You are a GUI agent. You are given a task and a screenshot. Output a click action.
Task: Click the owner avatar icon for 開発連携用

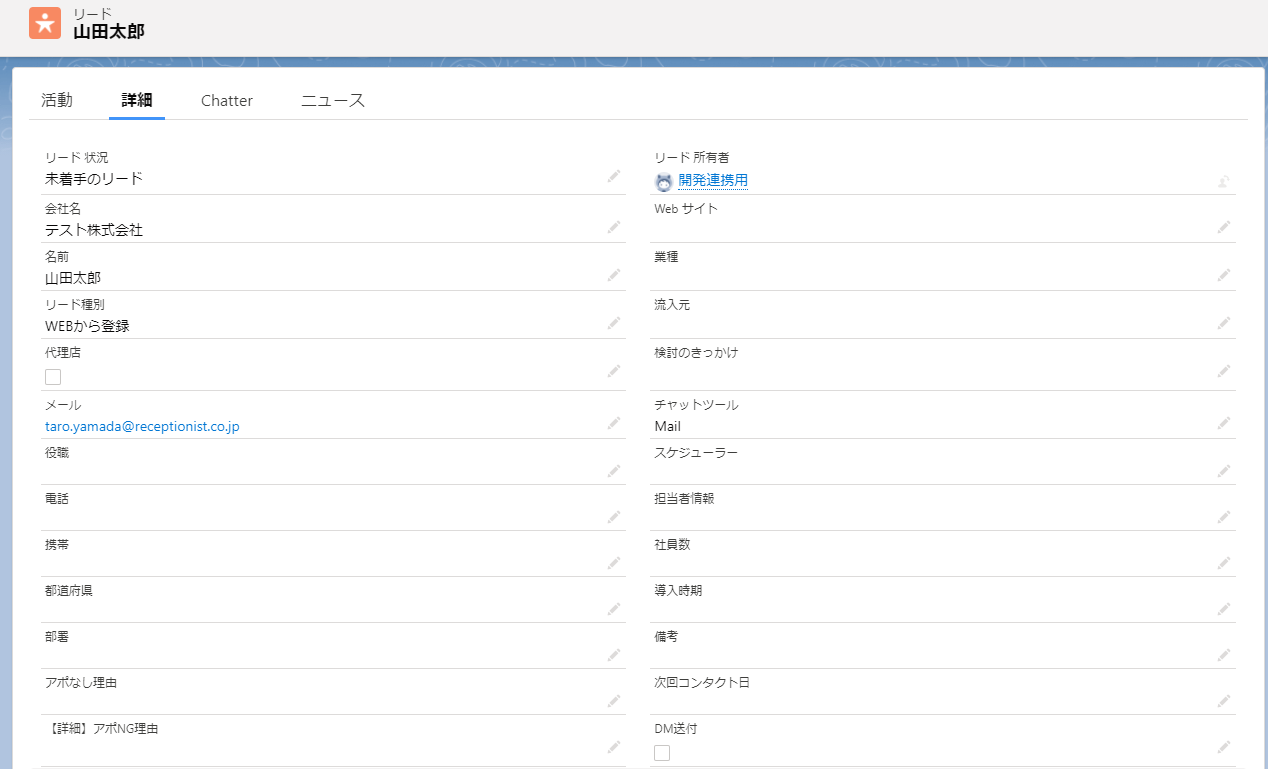(x=664, y=182)
